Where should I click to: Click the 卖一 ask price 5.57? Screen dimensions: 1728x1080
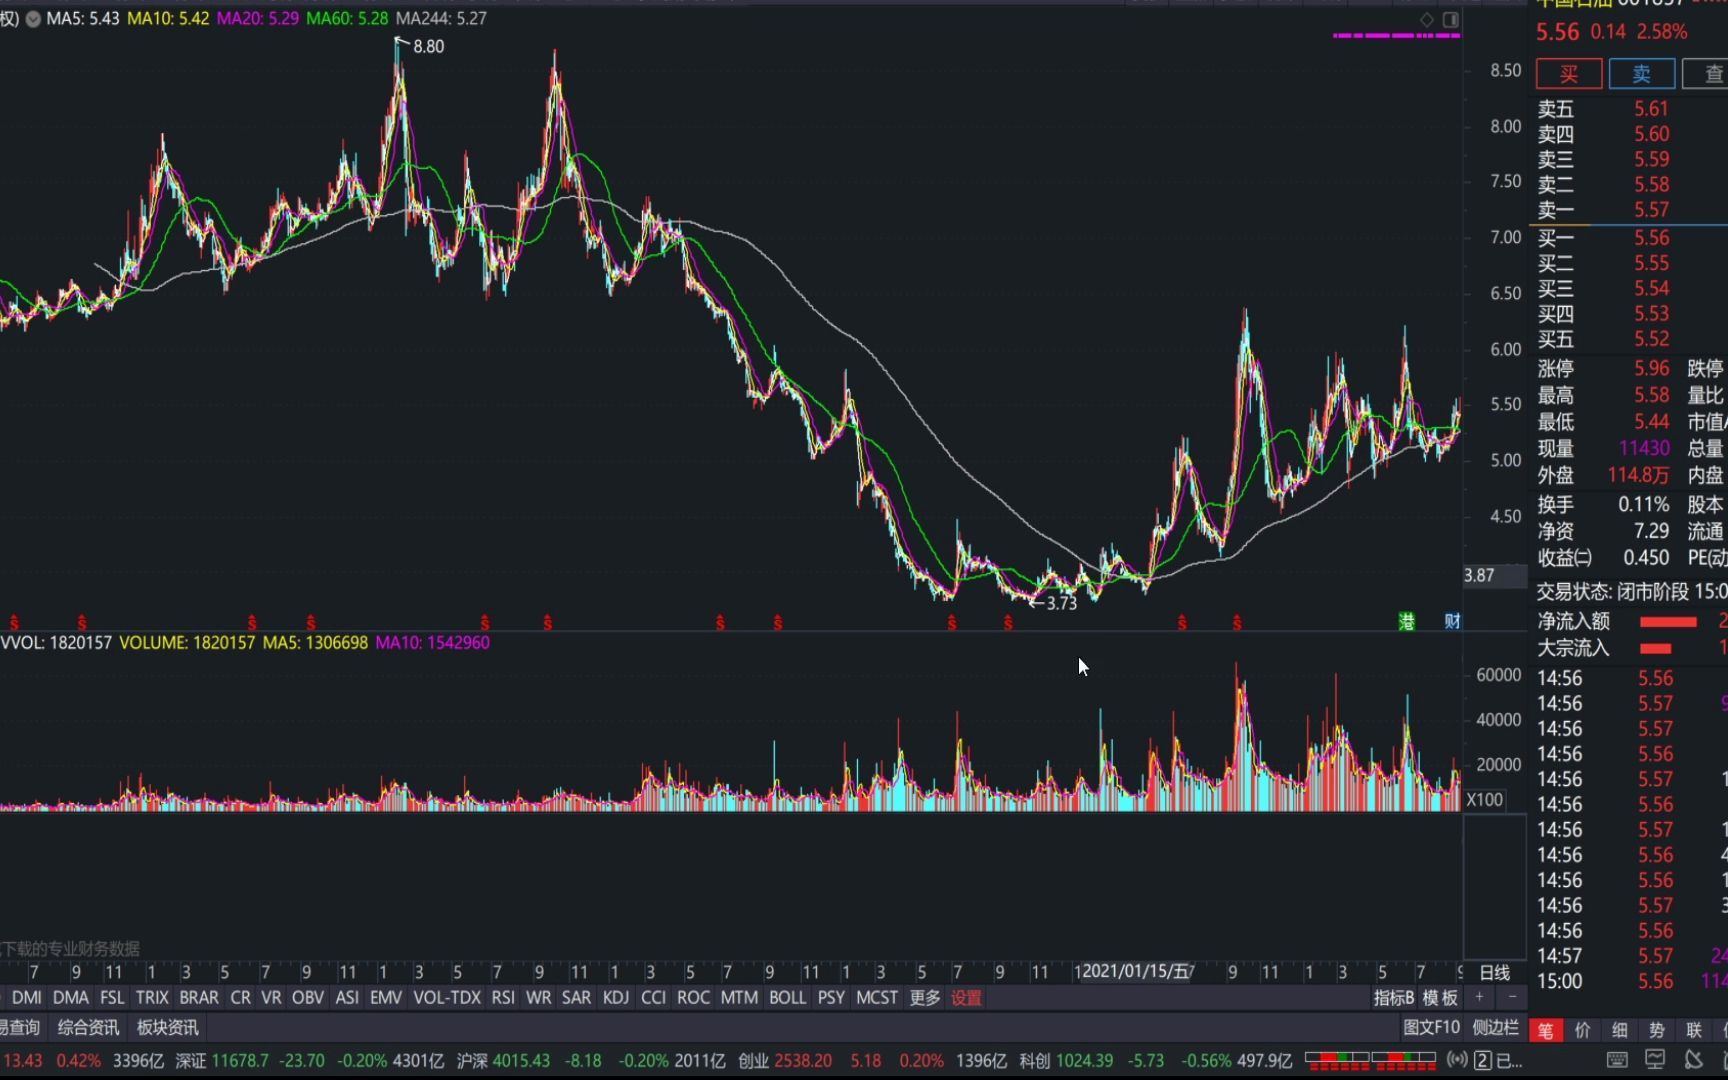(1652, 210)
